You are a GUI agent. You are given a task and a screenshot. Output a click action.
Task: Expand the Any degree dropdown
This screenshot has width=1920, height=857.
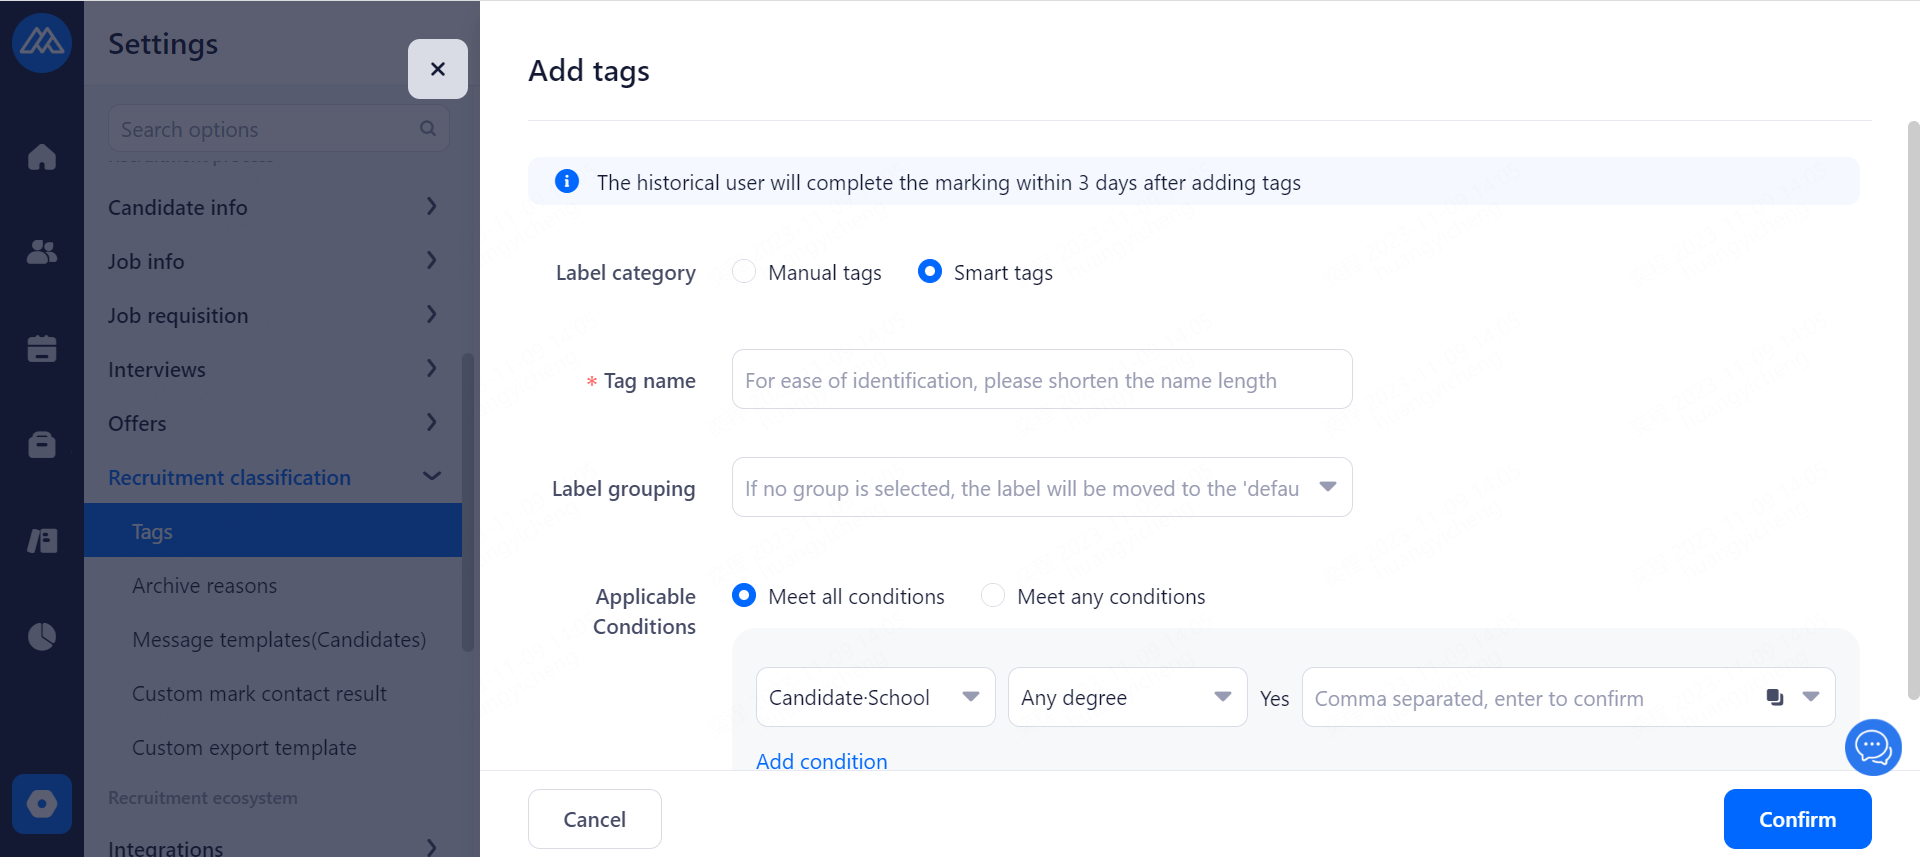pyautogui.click(x=1127, y=697)
